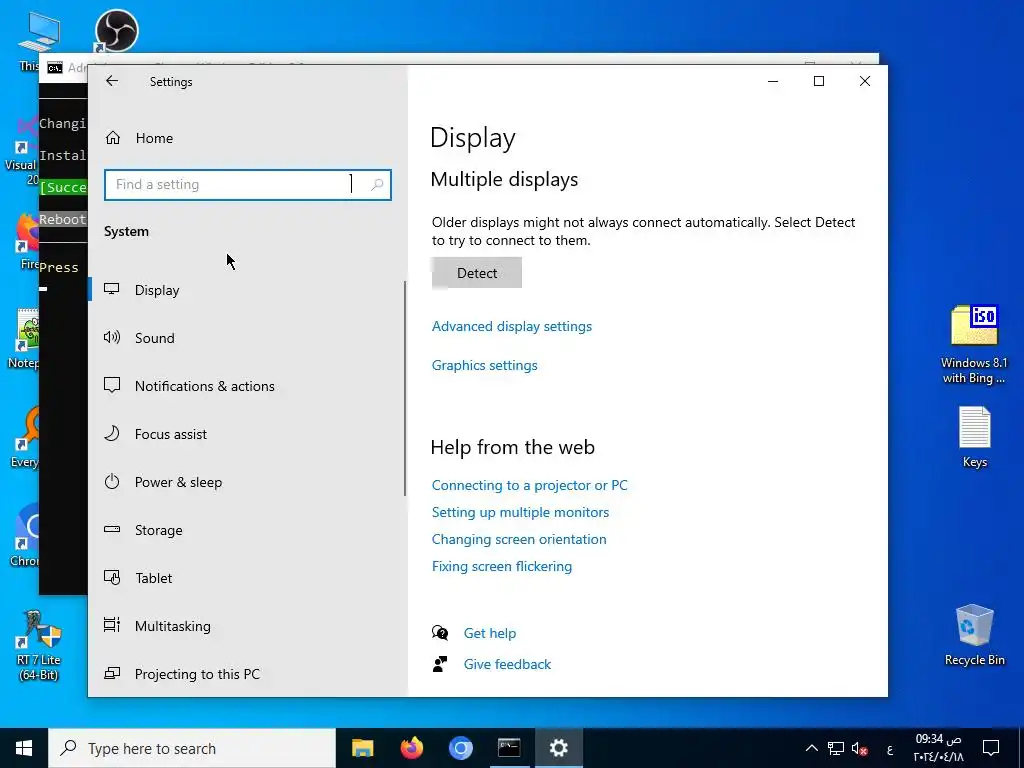The height and width of the screenshot is (768, 1024).
Task: Click the Power & sleep power icon
Action: (x=112, y=481)
